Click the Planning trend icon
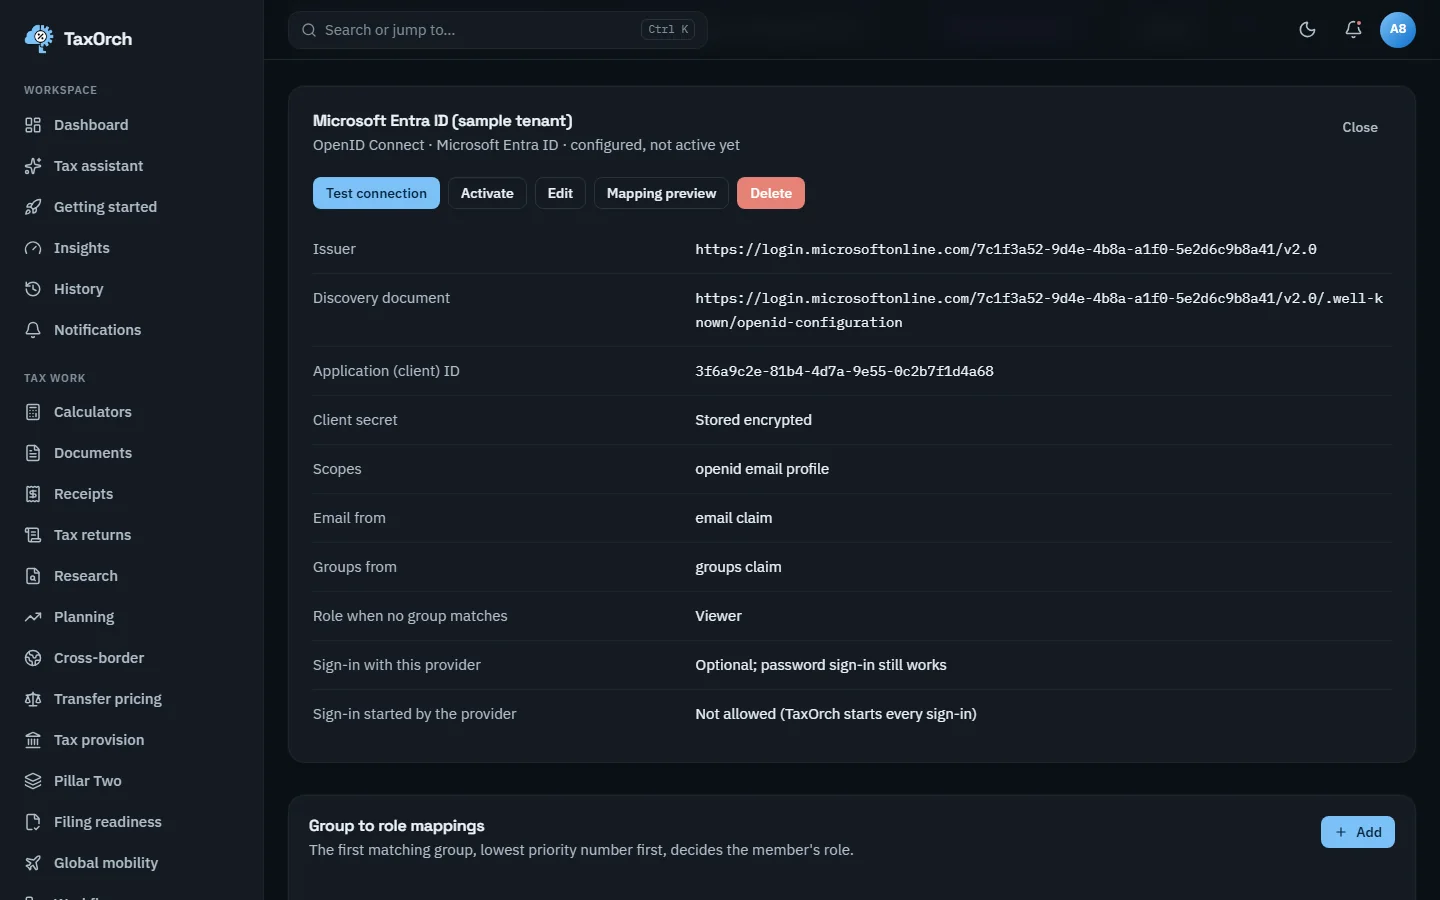Viewport: 1440px width, 900px height. click(33, 617)
